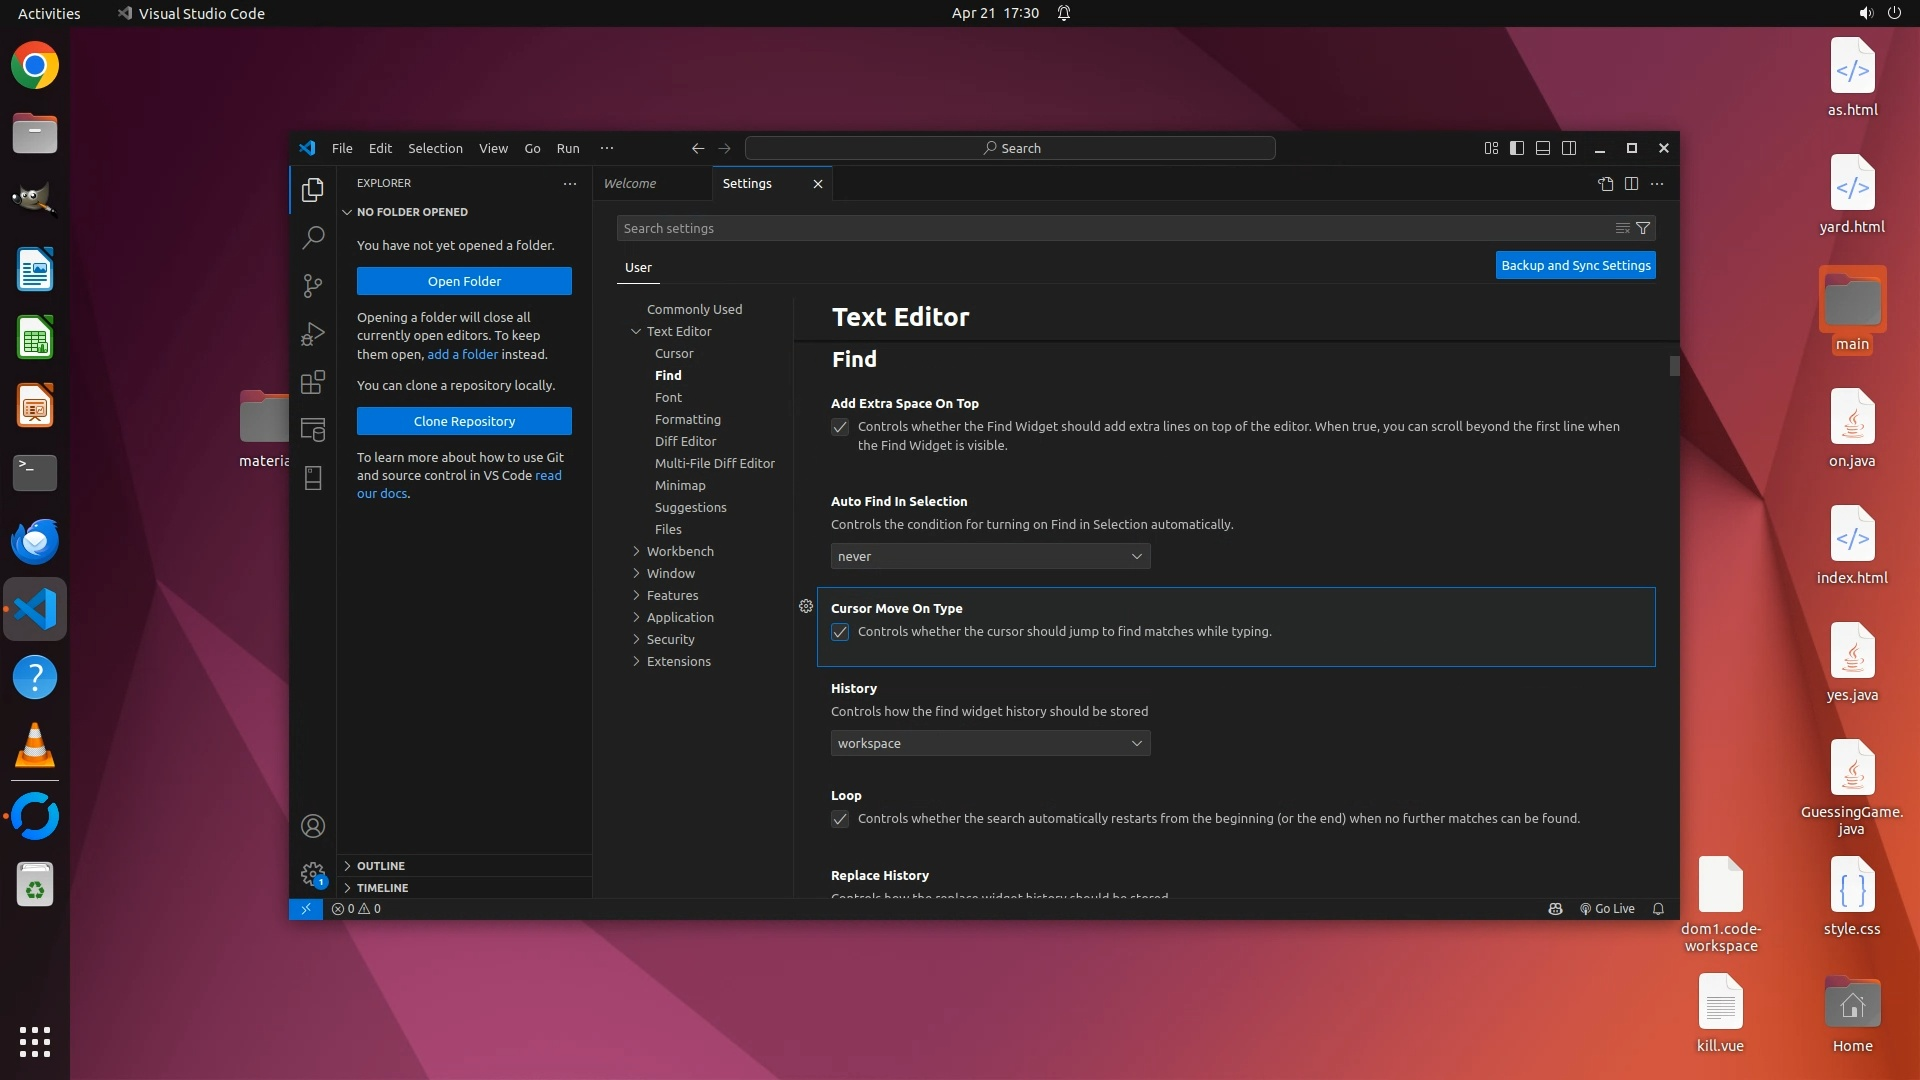Open the Run and Debug view

click(x=313, y=334)
